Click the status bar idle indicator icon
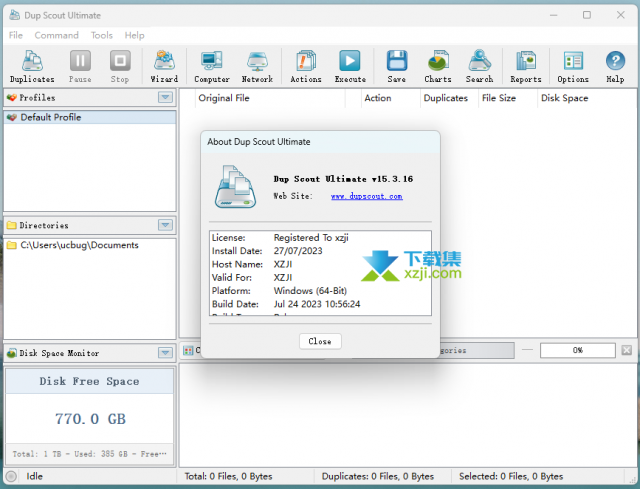The width and height of the screenshot is (640, 489). (11, 476)
